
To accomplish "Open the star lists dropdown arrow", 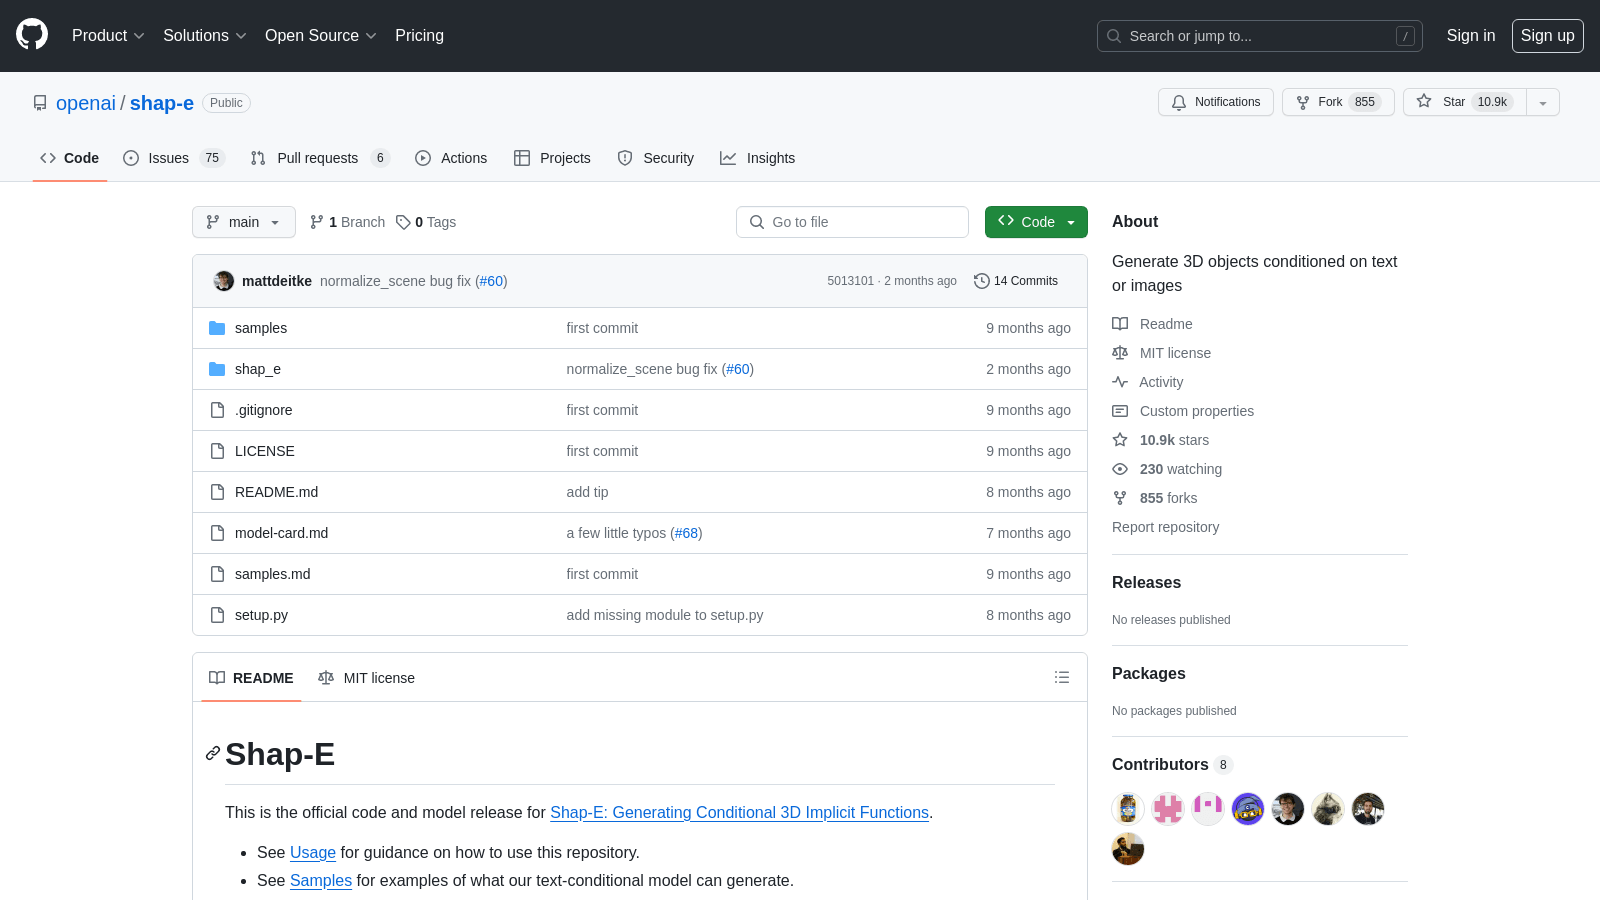I will 1543,102.
